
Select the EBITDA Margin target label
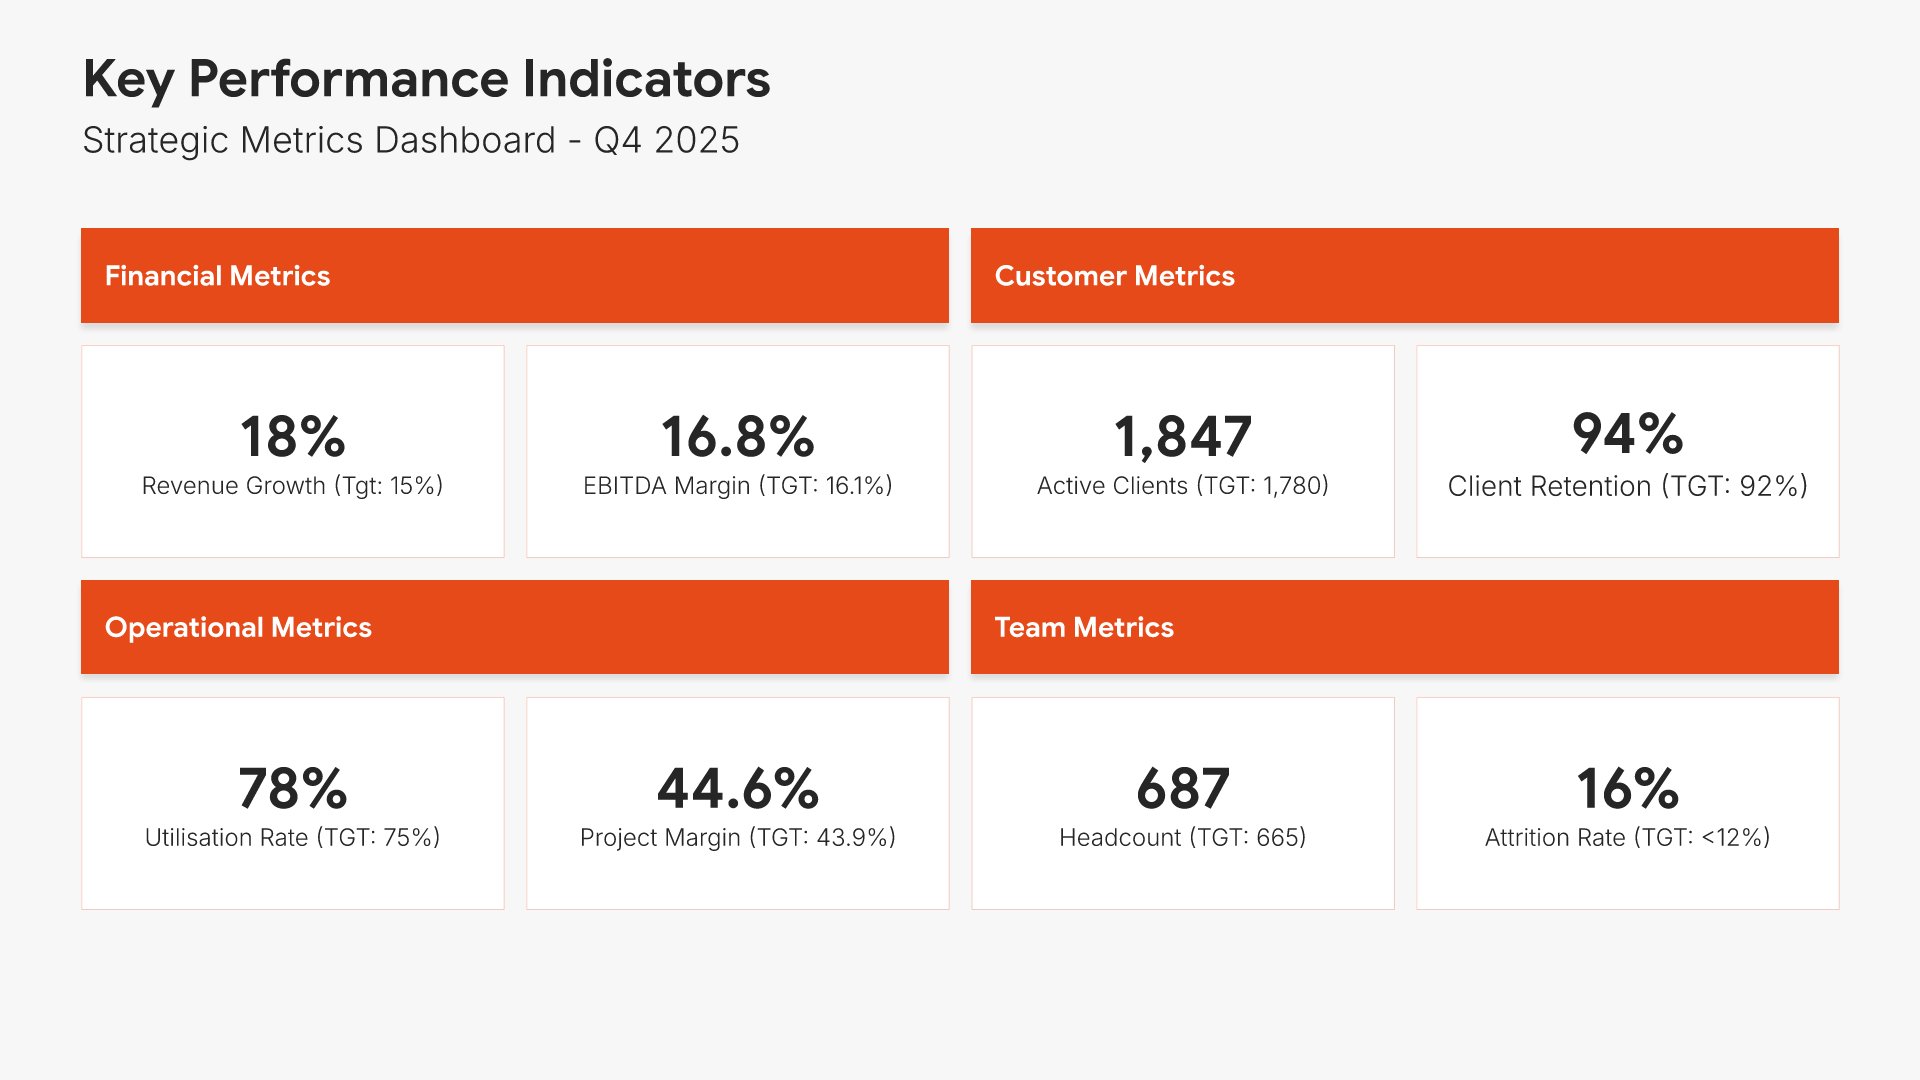point(737,486)
